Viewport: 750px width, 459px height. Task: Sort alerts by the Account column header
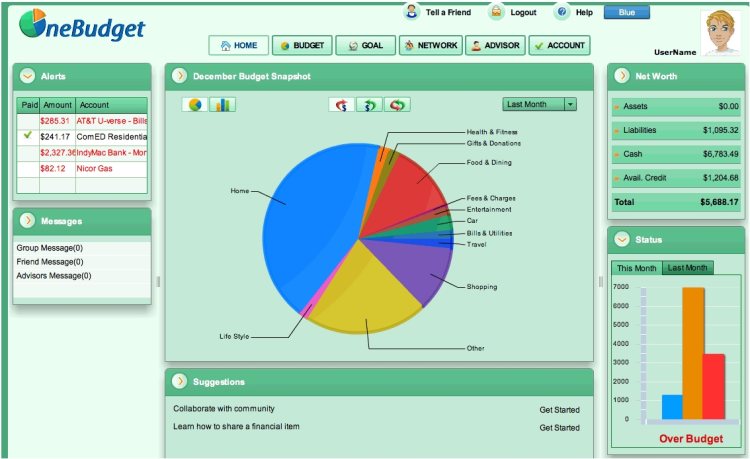[111, 105]
